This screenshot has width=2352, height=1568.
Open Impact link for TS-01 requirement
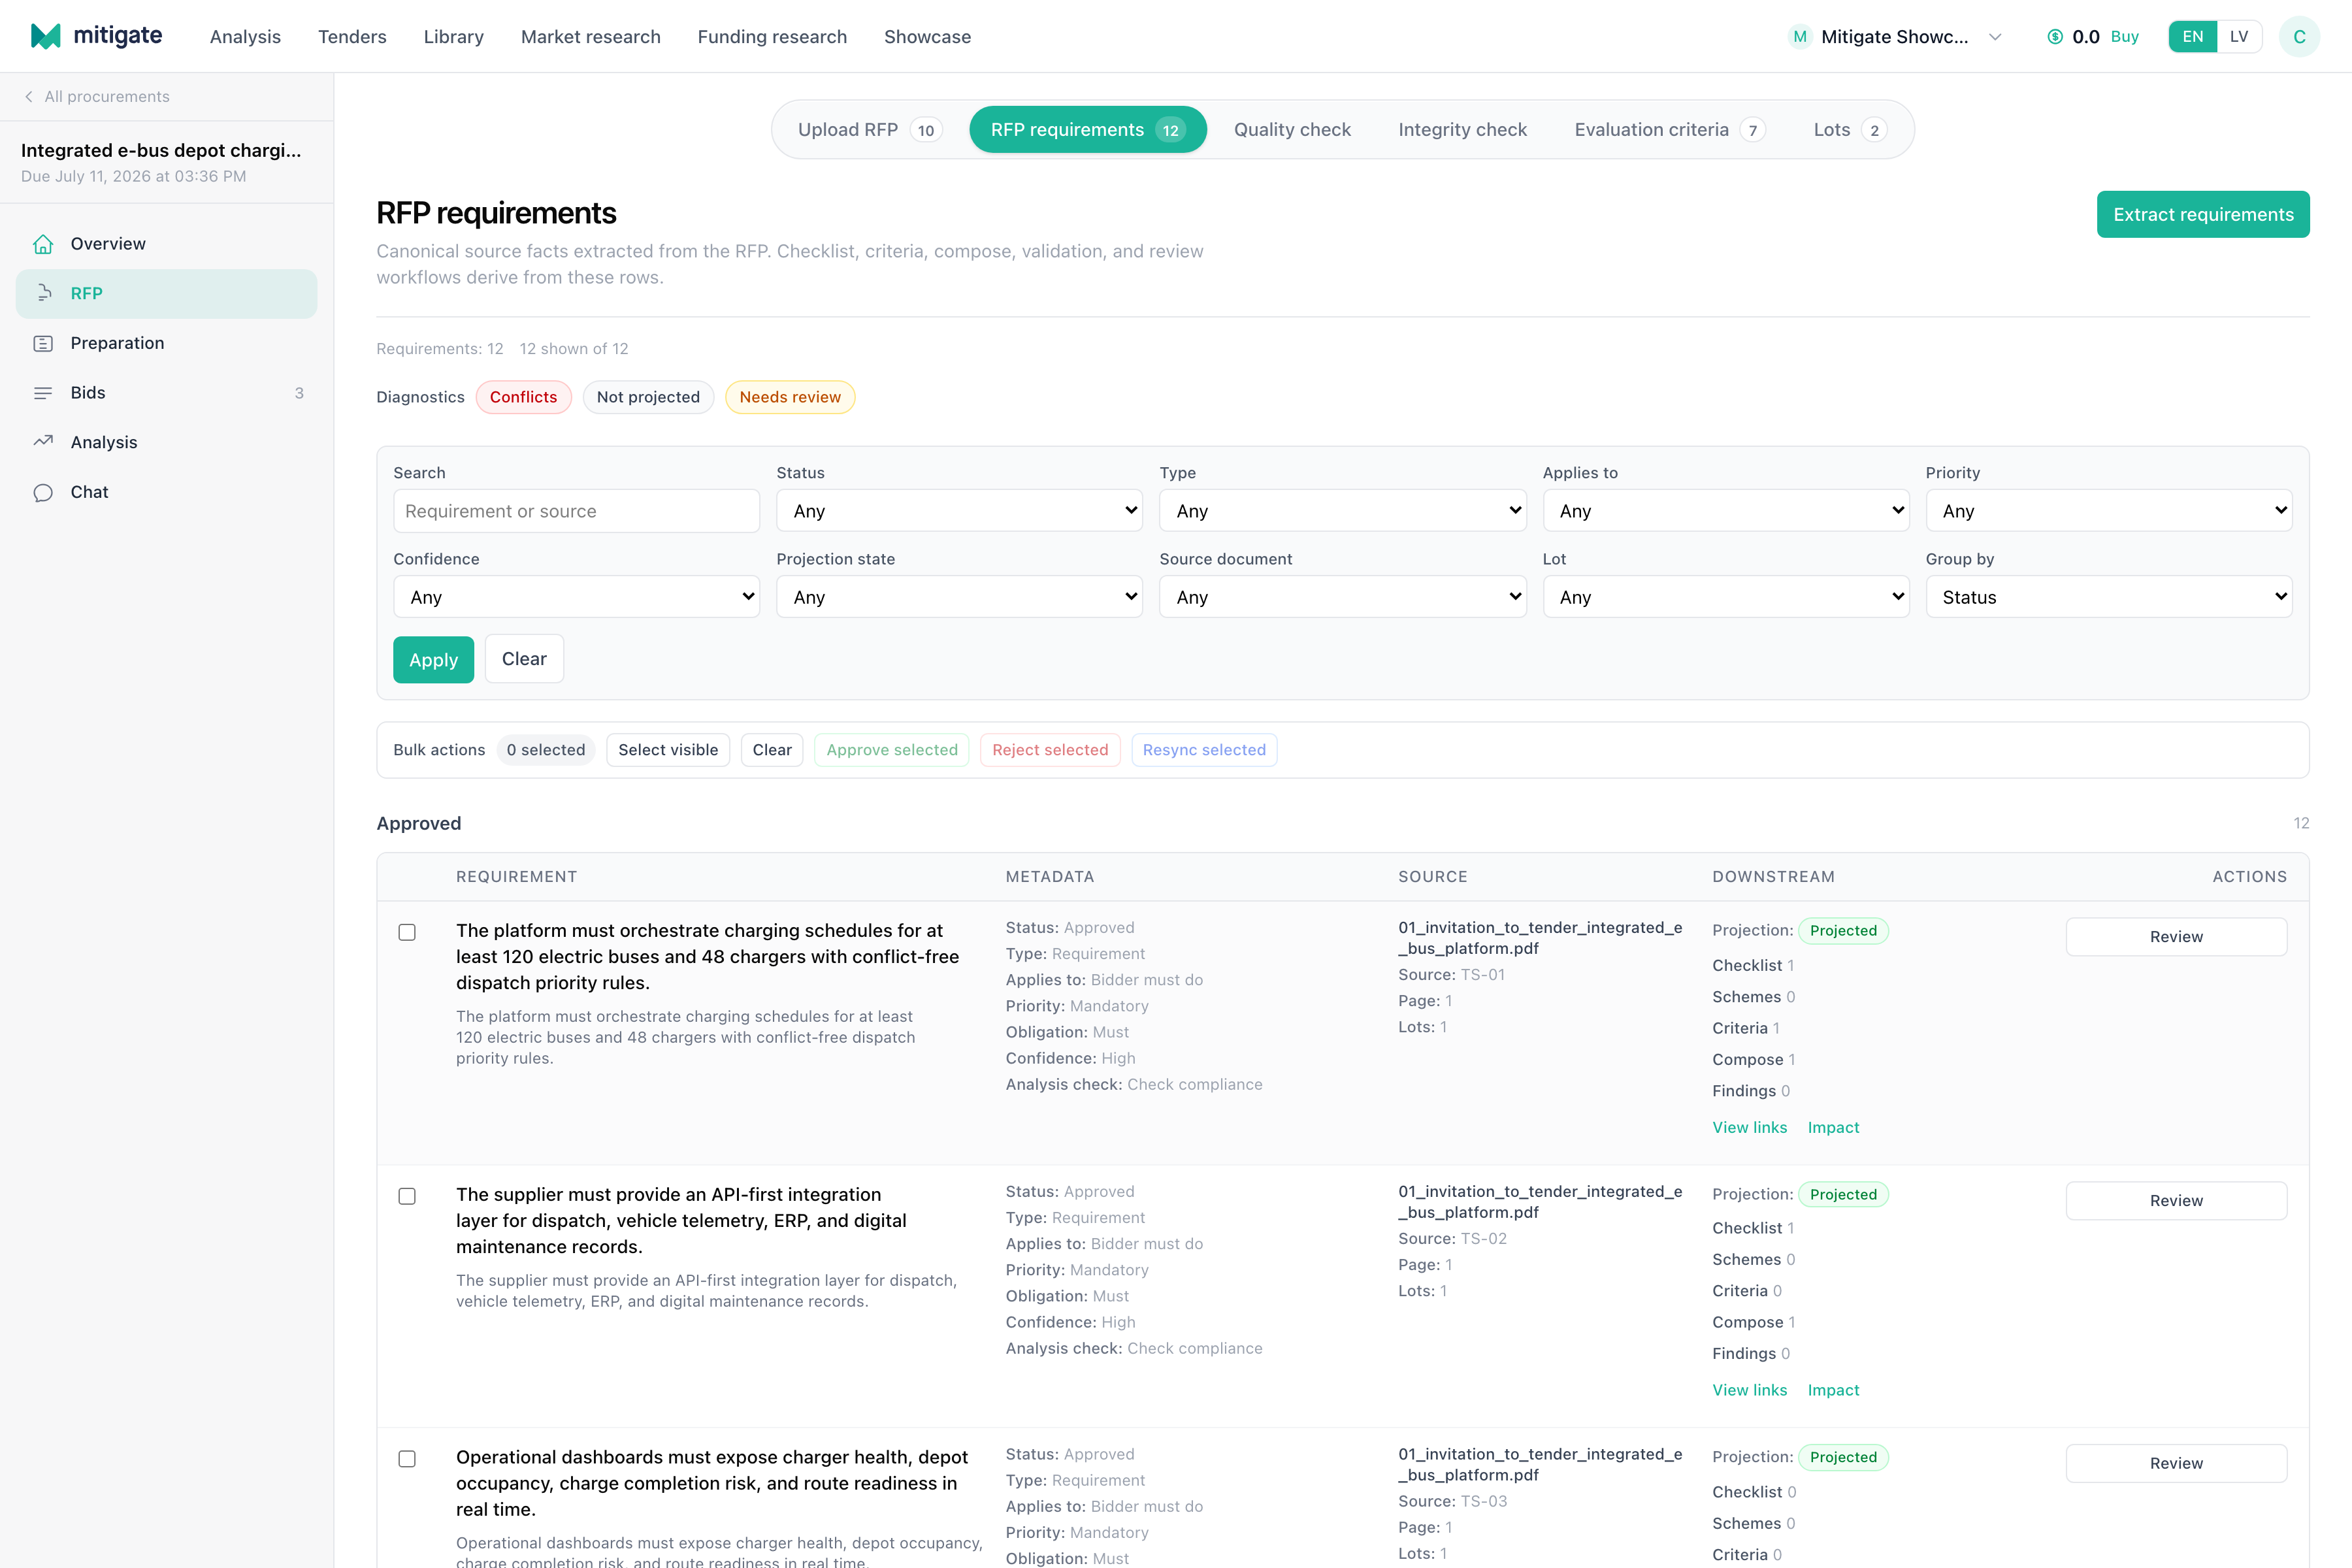click(x=1833, y=1127)
